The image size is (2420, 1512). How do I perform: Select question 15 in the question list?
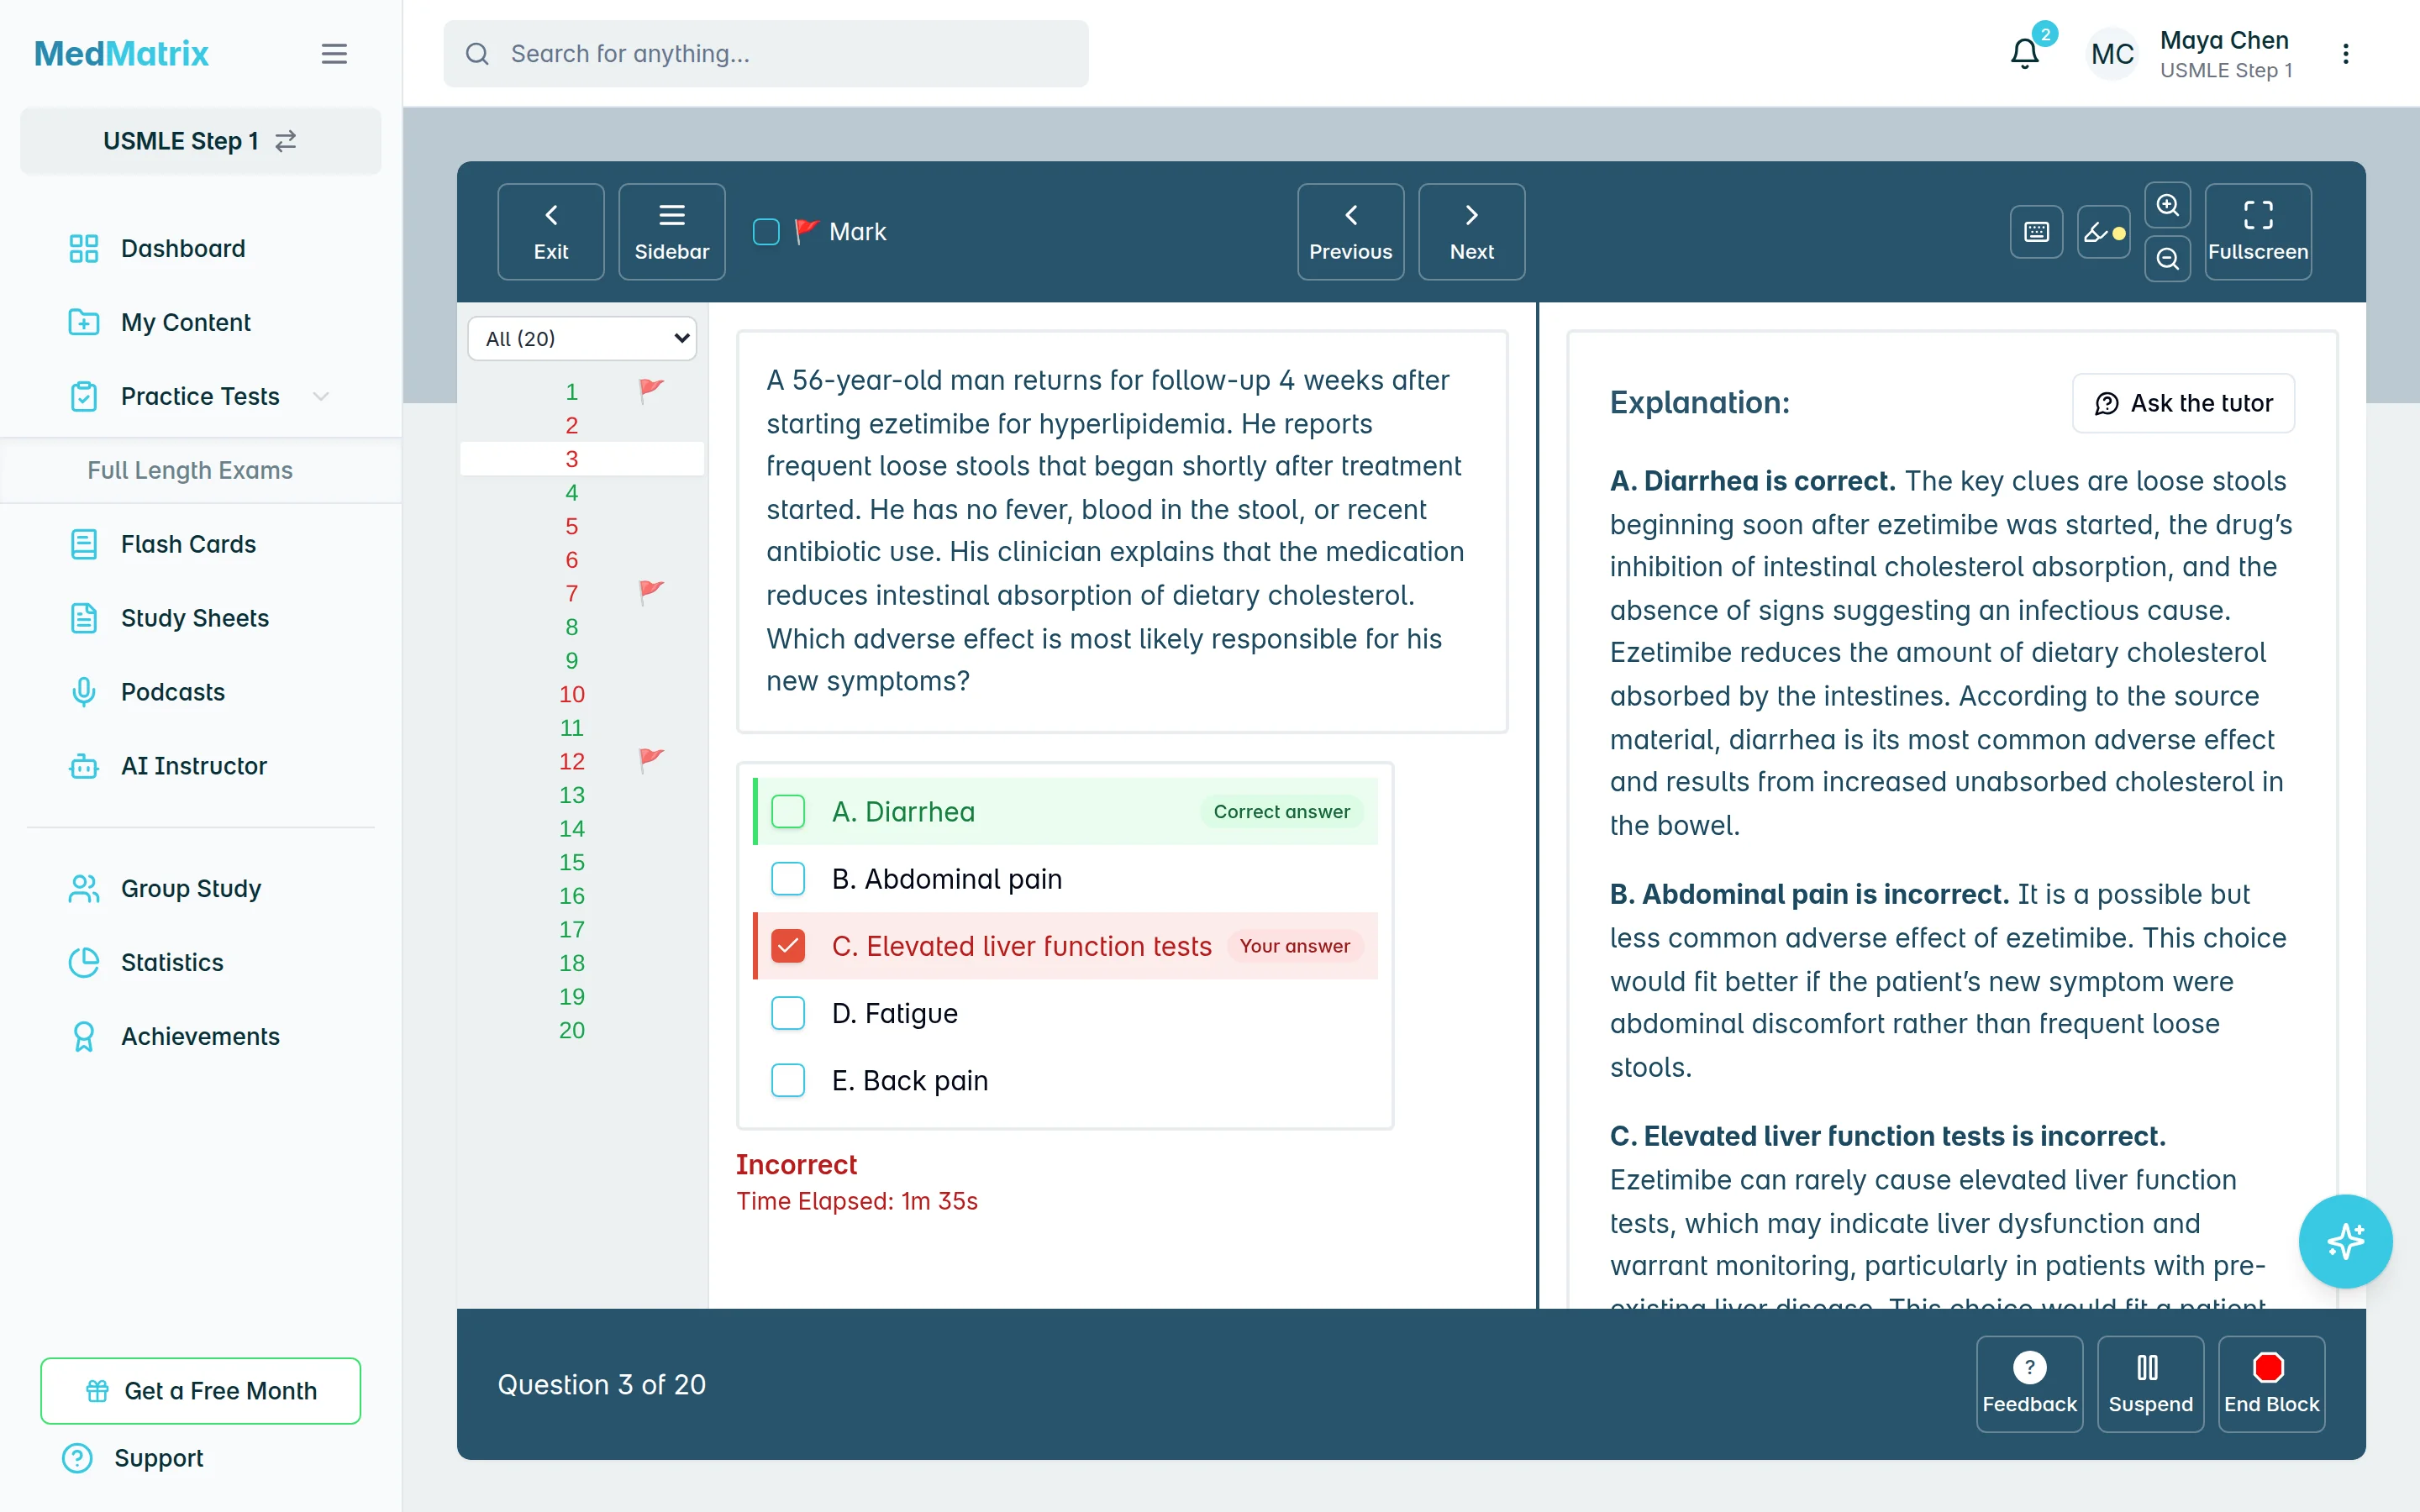coord(572,862)
